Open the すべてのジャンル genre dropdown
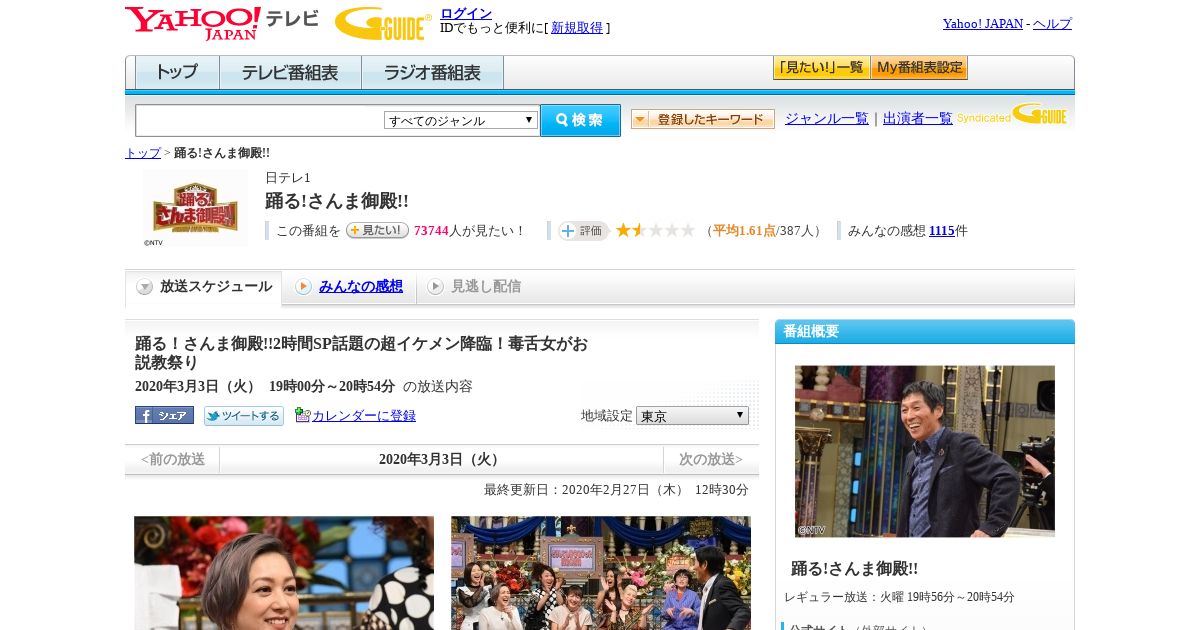 pos(461,120)
